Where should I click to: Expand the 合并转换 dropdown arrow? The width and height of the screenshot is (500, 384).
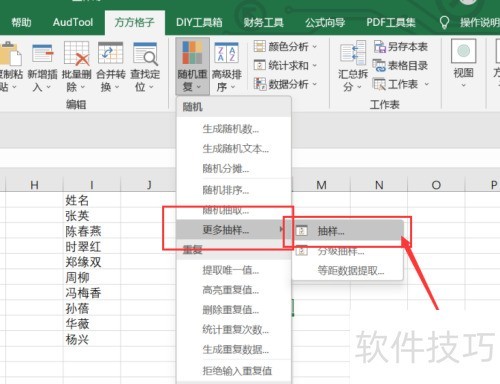pos(117,87)
